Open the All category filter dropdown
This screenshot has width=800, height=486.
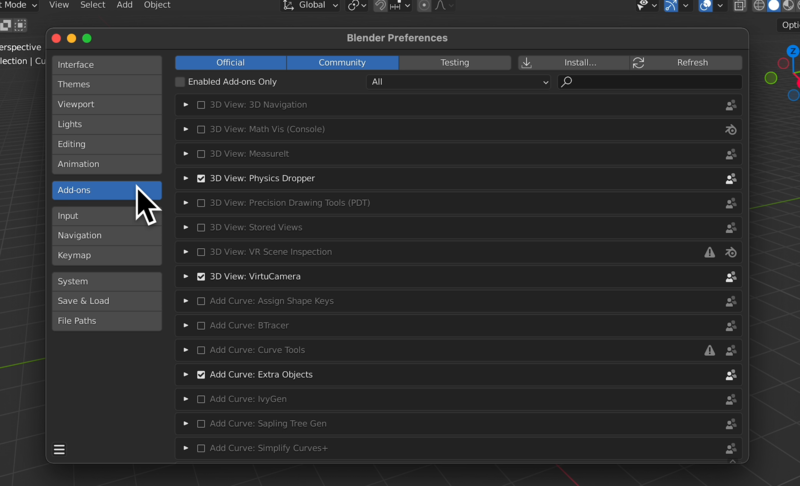tap(458, 82)
